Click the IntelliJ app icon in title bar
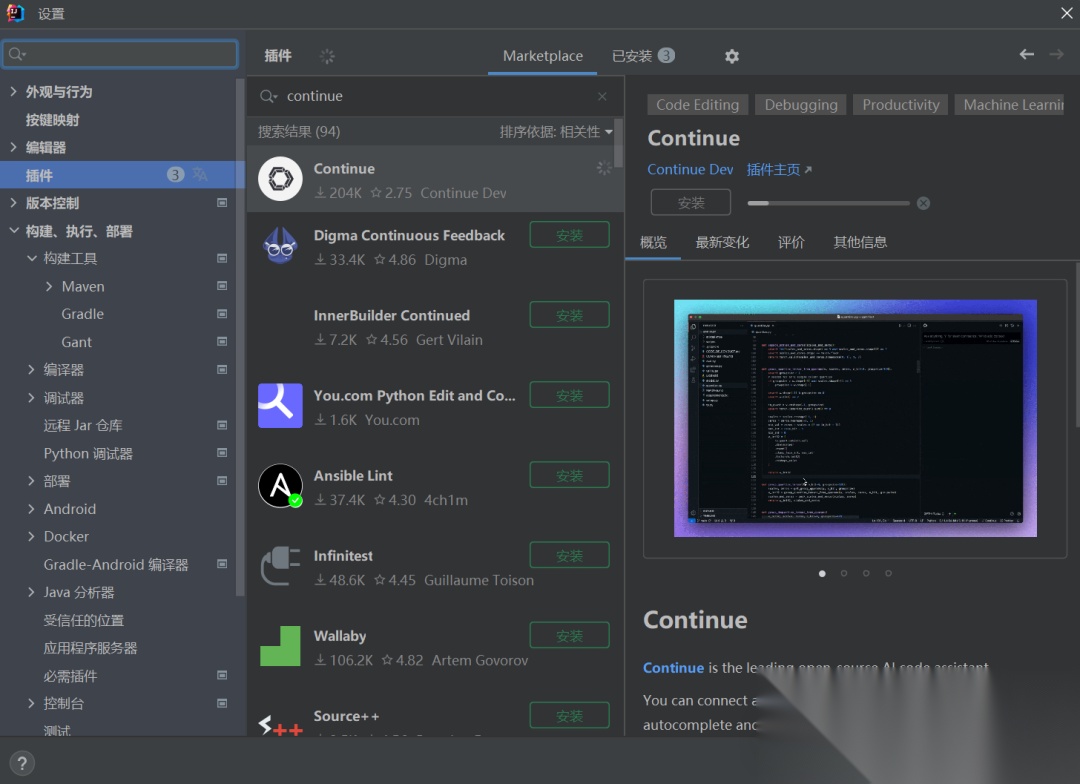 click(15, 12)
